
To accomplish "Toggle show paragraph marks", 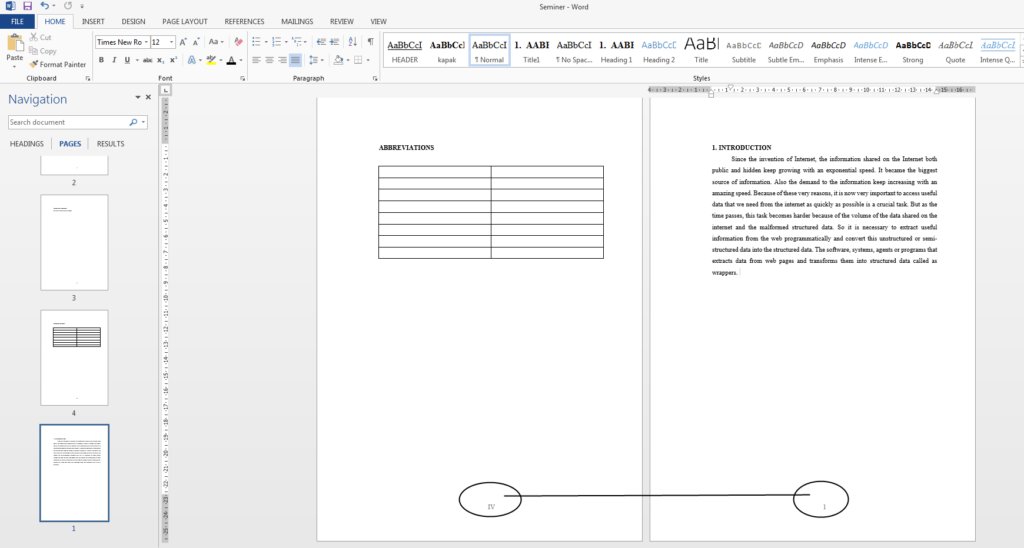I will [370, 42].
